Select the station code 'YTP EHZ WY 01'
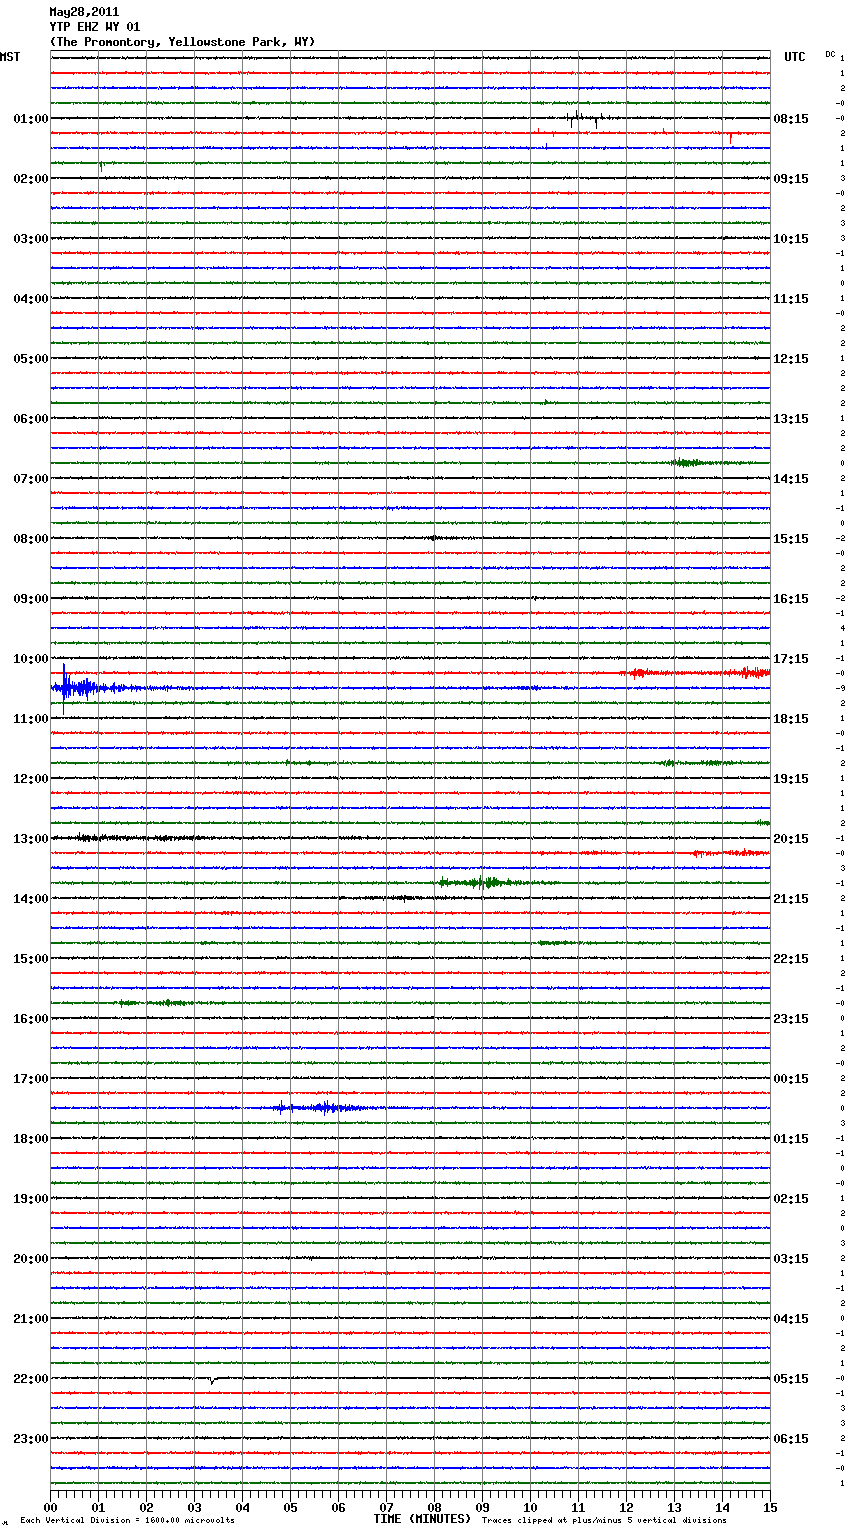Image resolution: width=850 pixels, height=1534 pixels. coord(95,27)
